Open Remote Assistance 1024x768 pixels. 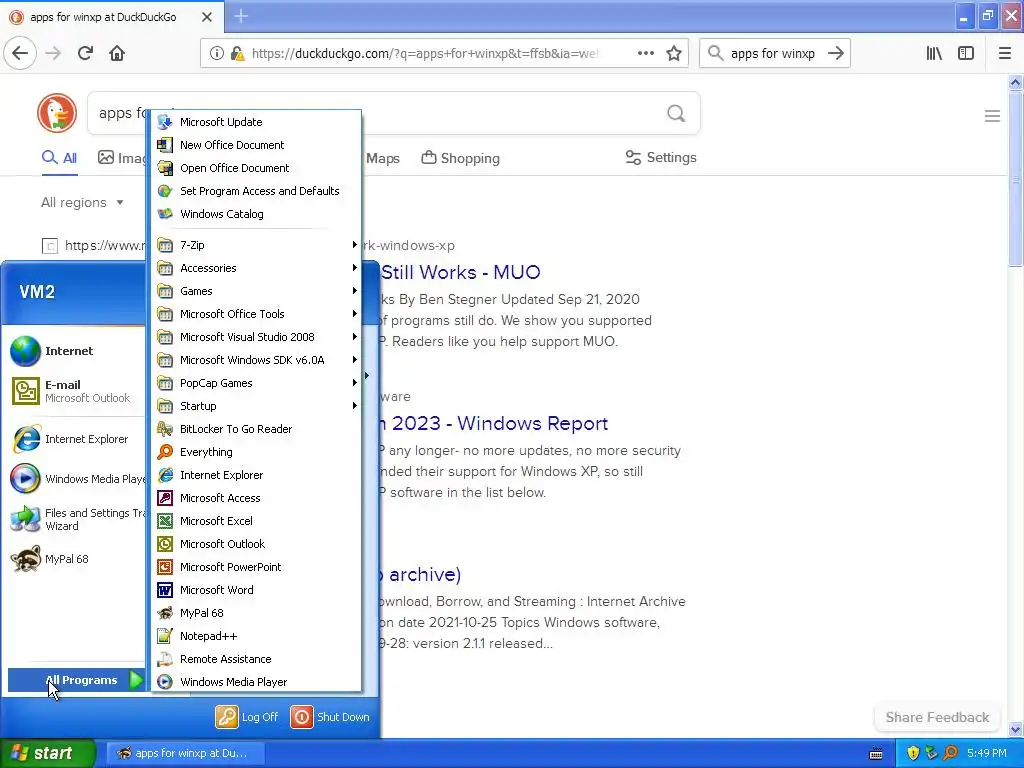pos(256,659)
